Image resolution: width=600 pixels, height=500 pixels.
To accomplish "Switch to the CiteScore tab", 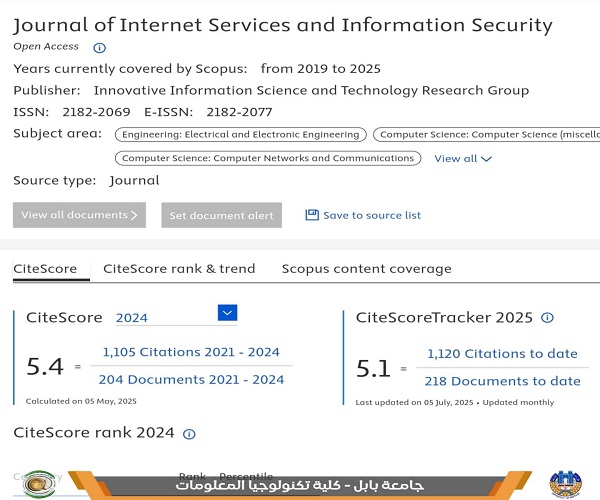I will coord(45,269).
